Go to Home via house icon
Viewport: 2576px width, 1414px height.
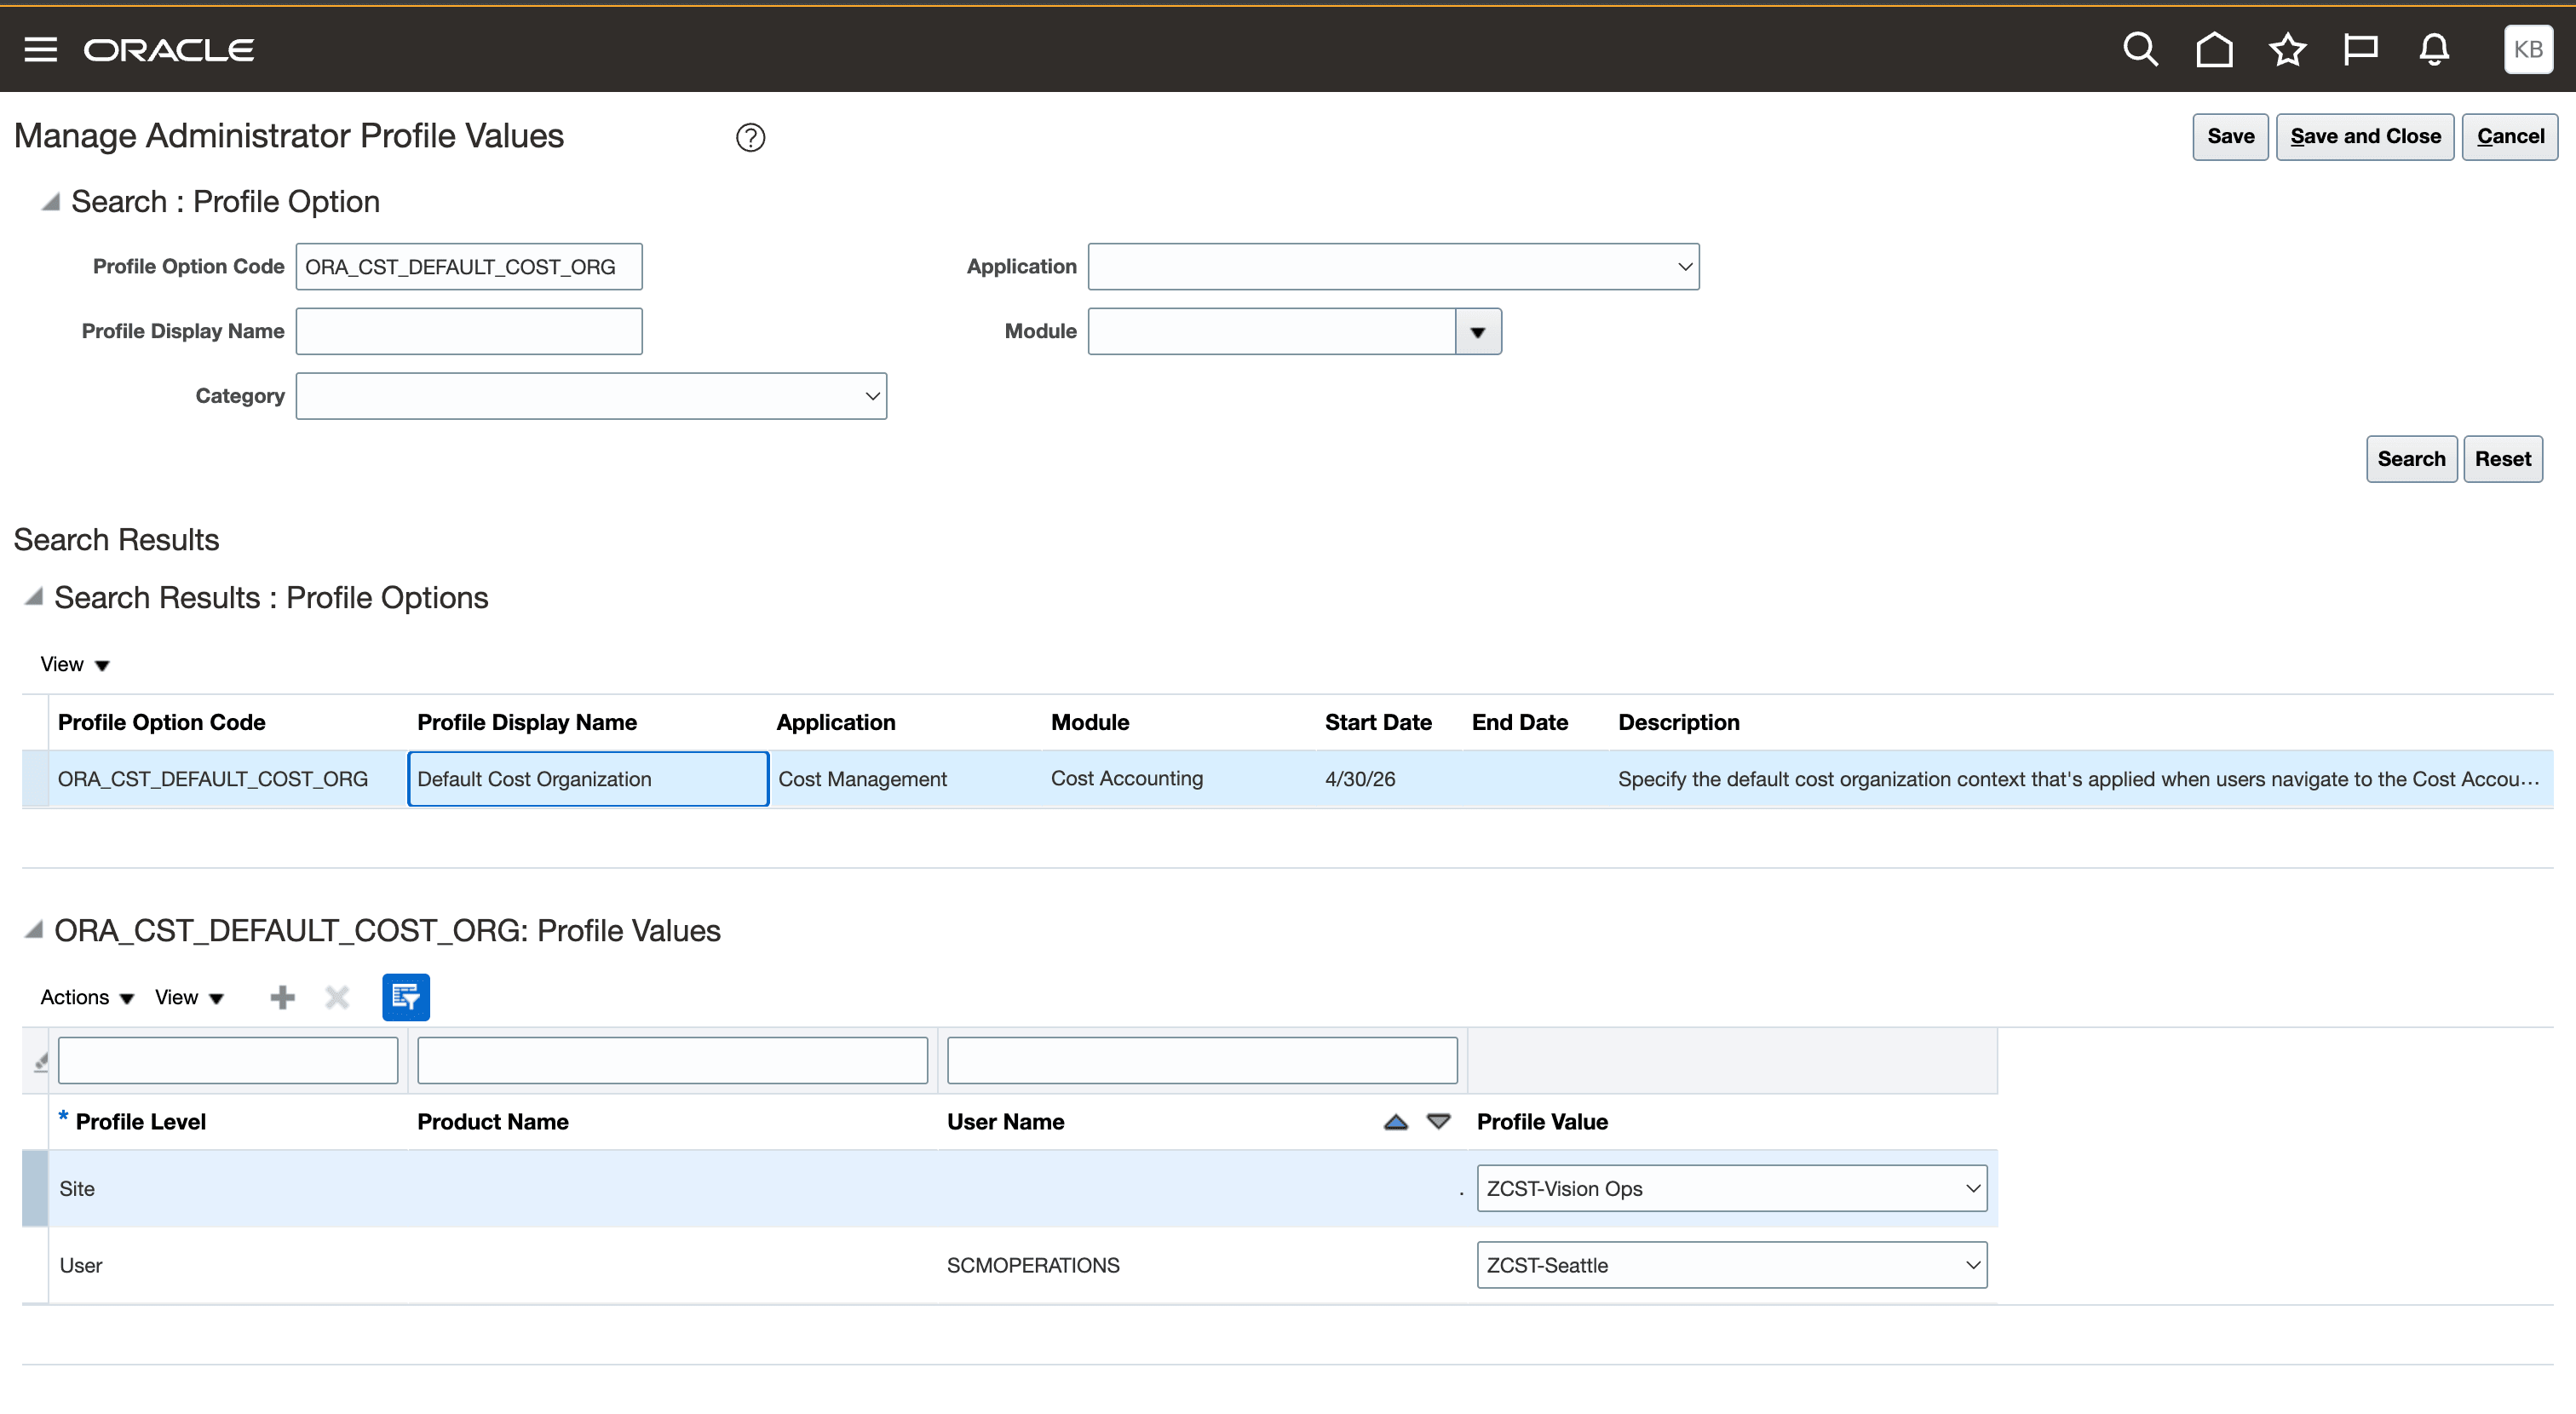(2214, 49)
